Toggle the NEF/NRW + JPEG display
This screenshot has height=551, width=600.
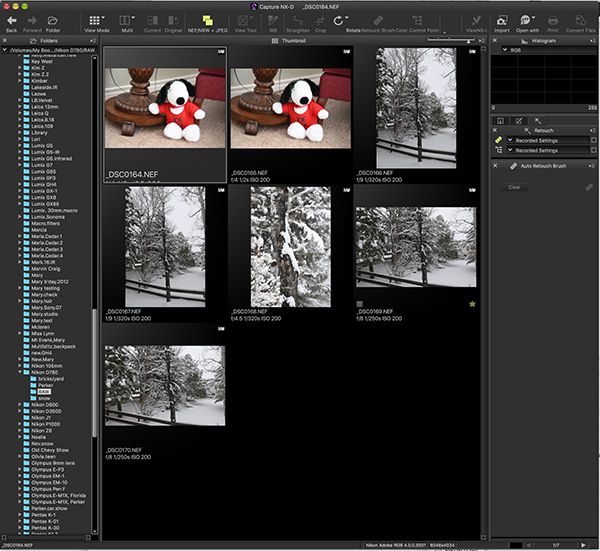(x=207, y=21)
